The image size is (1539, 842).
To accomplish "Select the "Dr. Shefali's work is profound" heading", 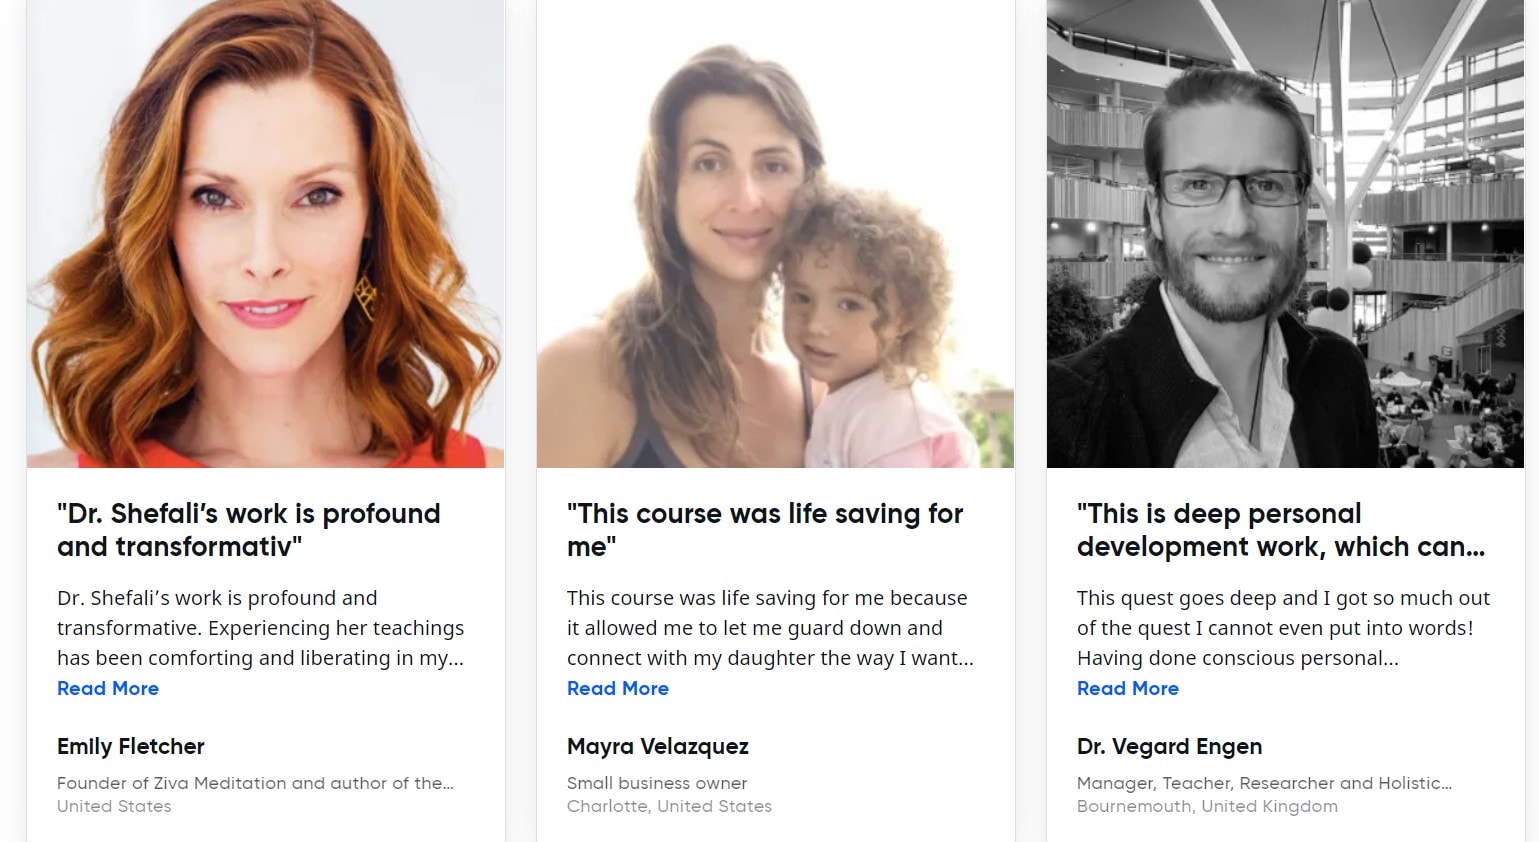I will click(248, 530).
